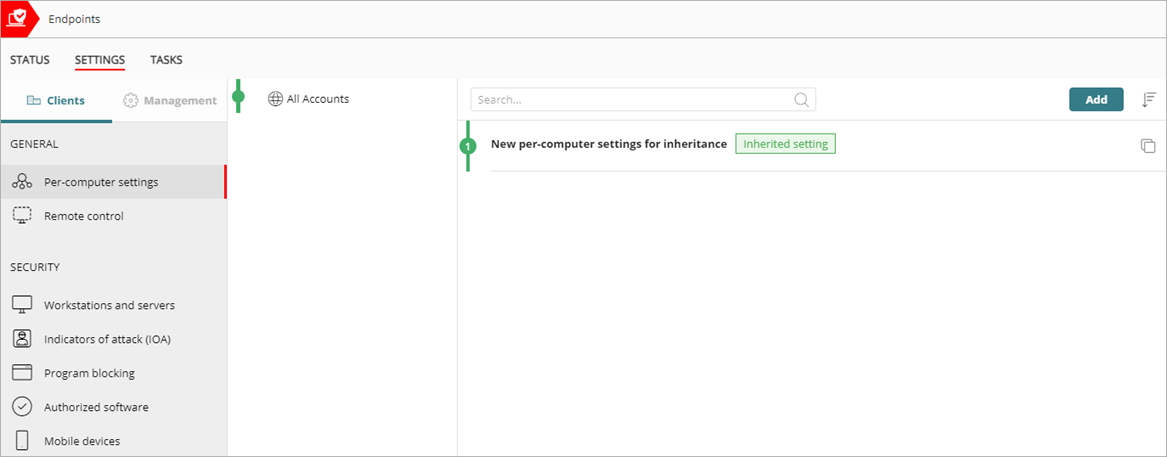Click the Program blocking window icon

pyautogui.click(x=22, y=373)
